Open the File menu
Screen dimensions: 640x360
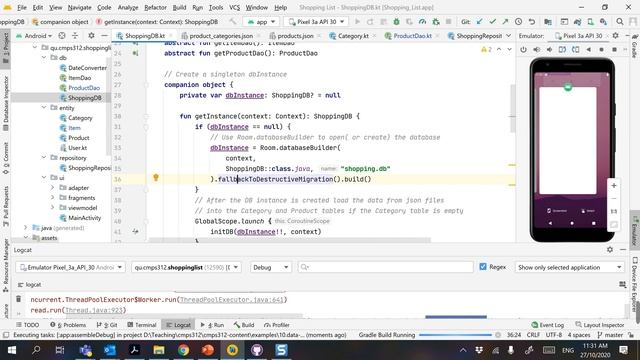click(x=22, y=7)
